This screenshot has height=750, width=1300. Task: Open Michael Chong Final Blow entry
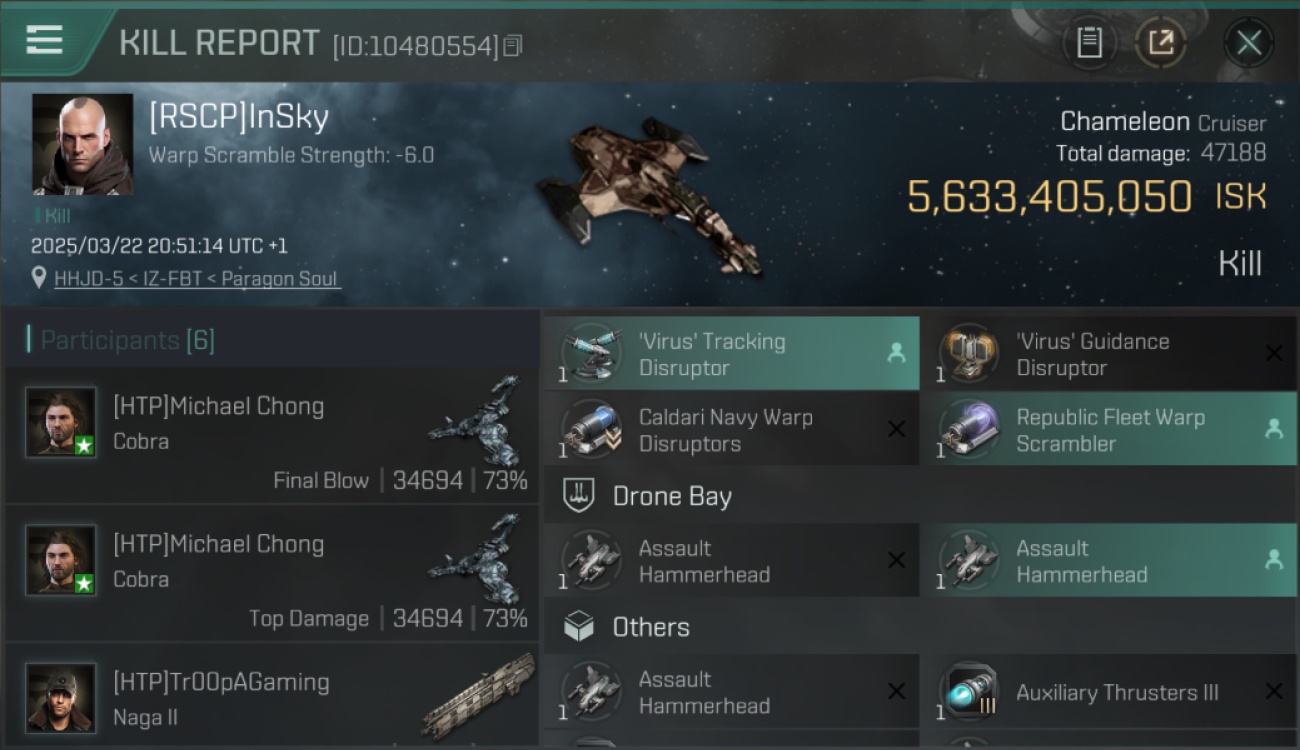pyautogui.click(x=271, y=436)
